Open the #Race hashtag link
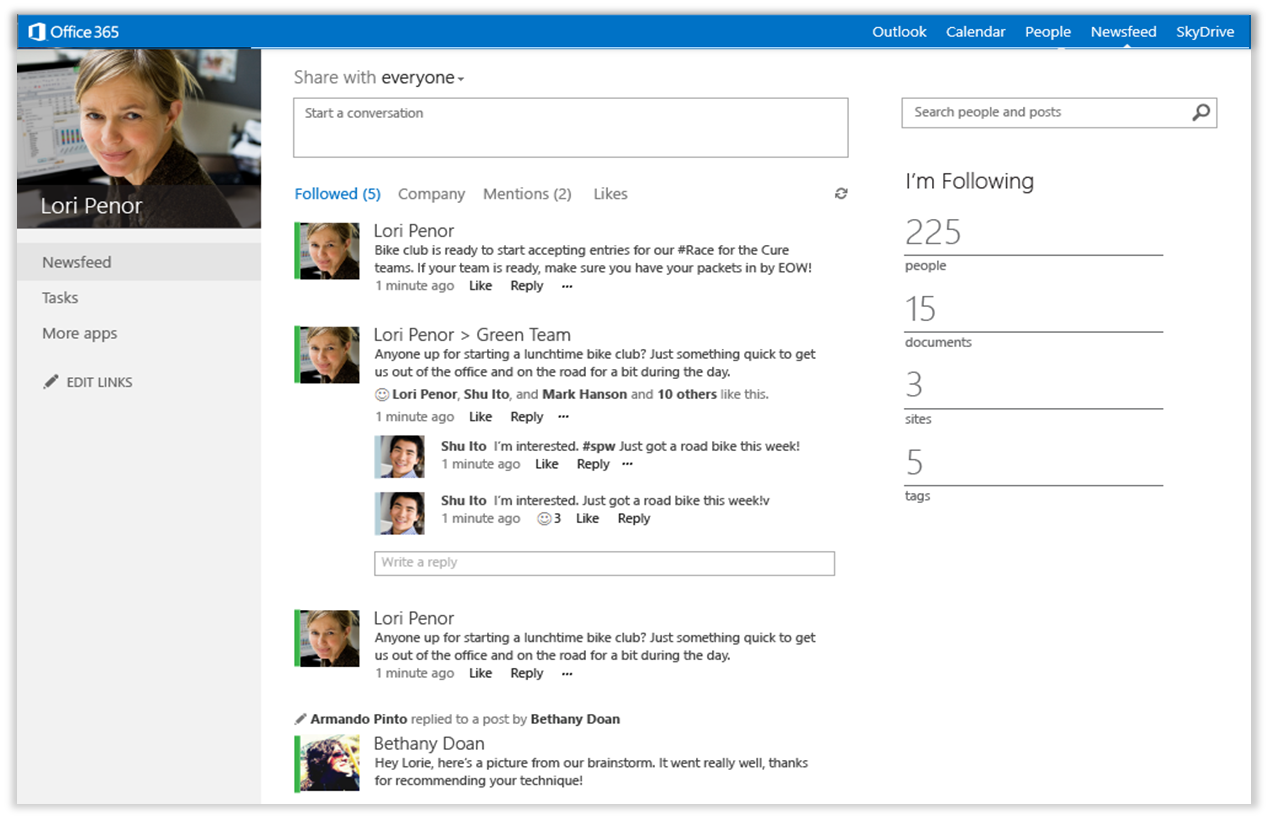 [x=692, y=250]
